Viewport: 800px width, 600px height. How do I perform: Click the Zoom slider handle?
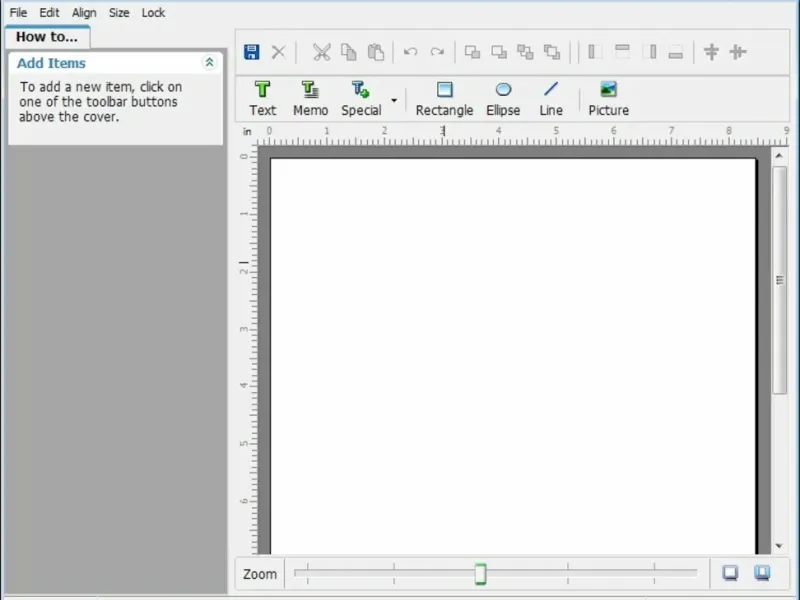[x=480, y=574]
